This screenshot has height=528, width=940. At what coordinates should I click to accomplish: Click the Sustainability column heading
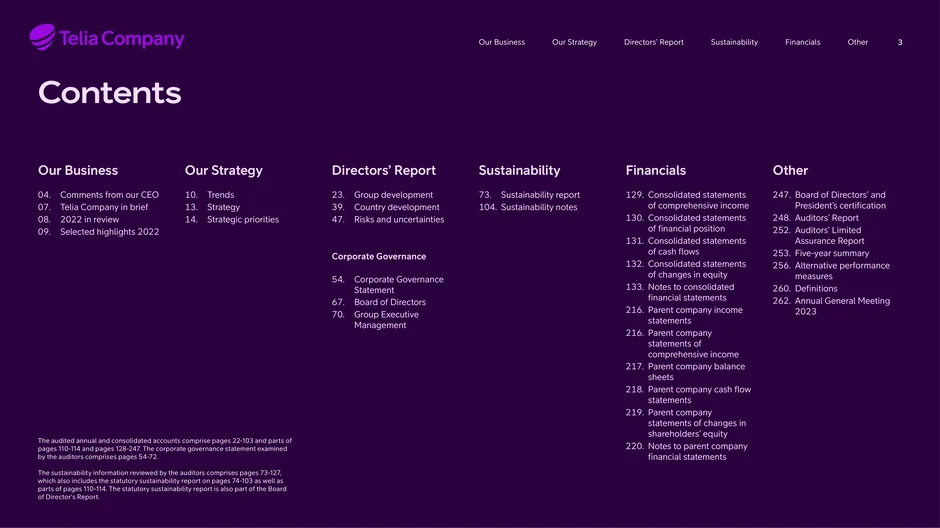tap(519, 170)
